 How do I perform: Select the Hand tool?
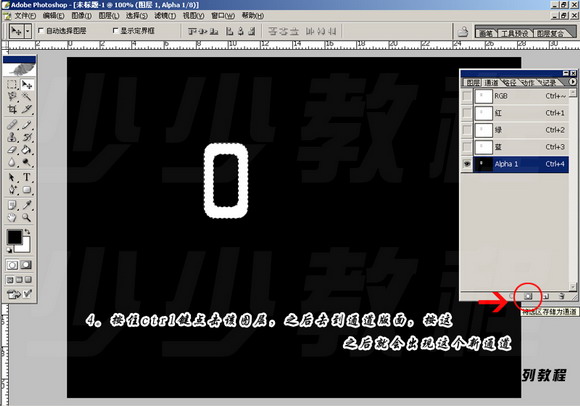pyautogui.click(x=12, y=217)
